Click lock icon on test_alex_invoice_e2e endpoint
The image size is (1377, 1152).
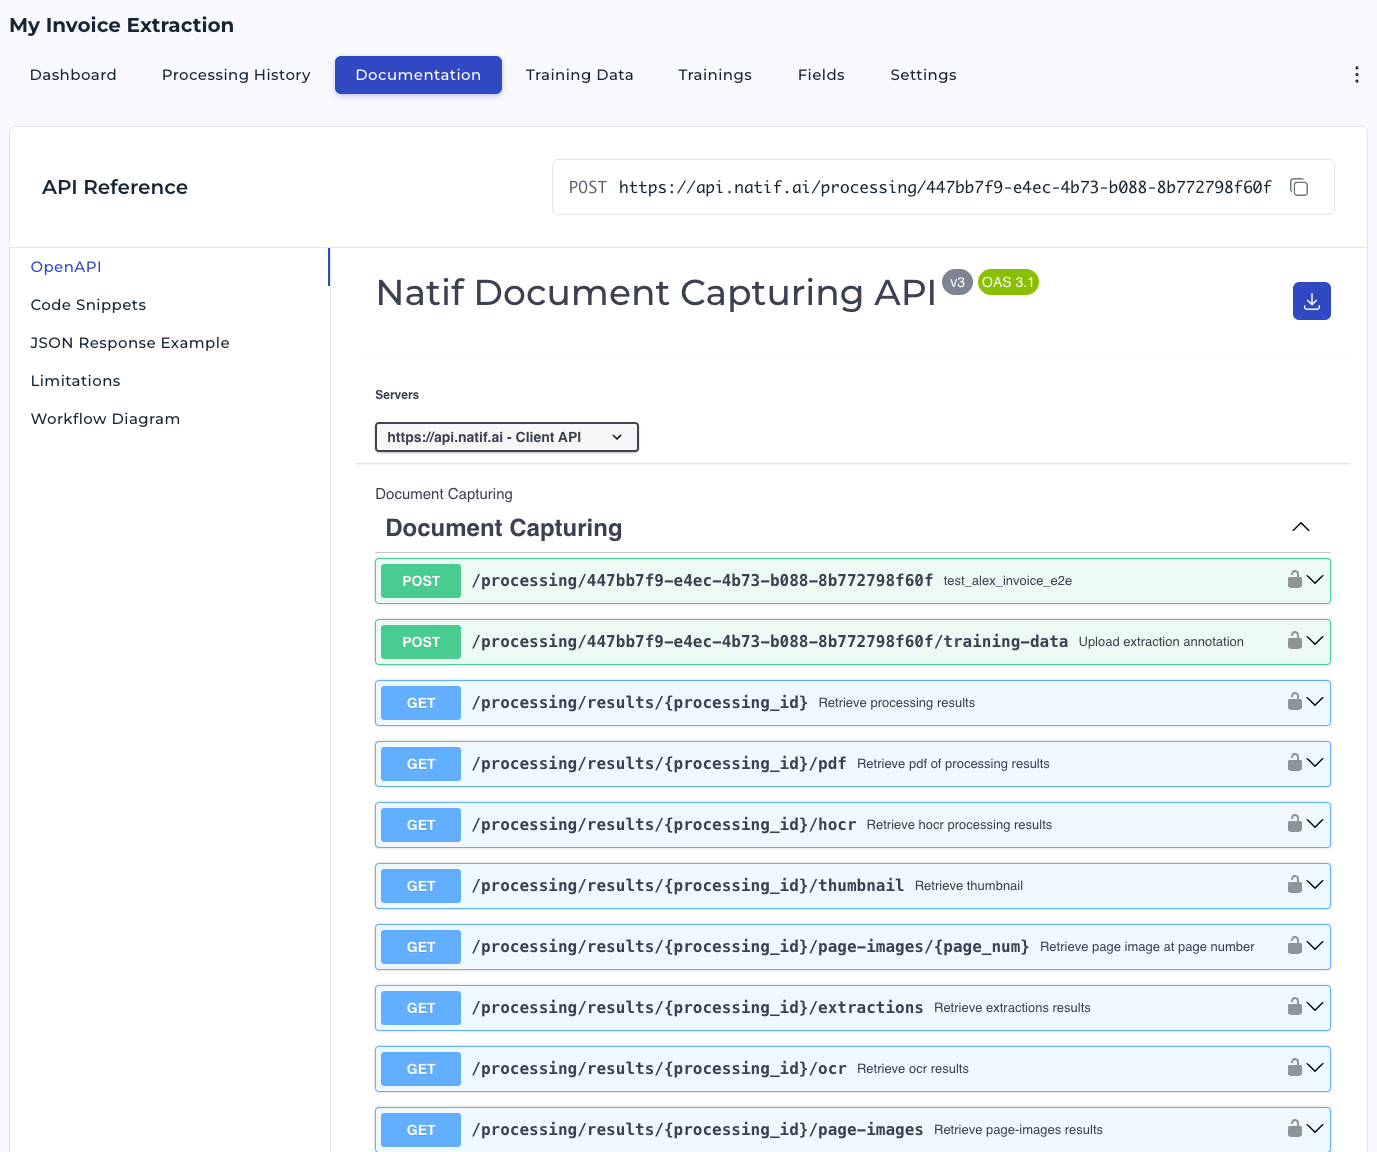1294,579
